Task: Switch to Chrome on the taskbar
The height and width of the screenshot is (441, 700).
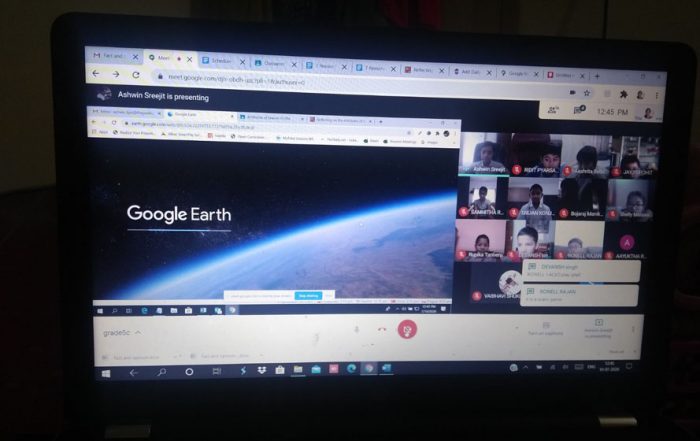Action: click(x=369, y=368)
